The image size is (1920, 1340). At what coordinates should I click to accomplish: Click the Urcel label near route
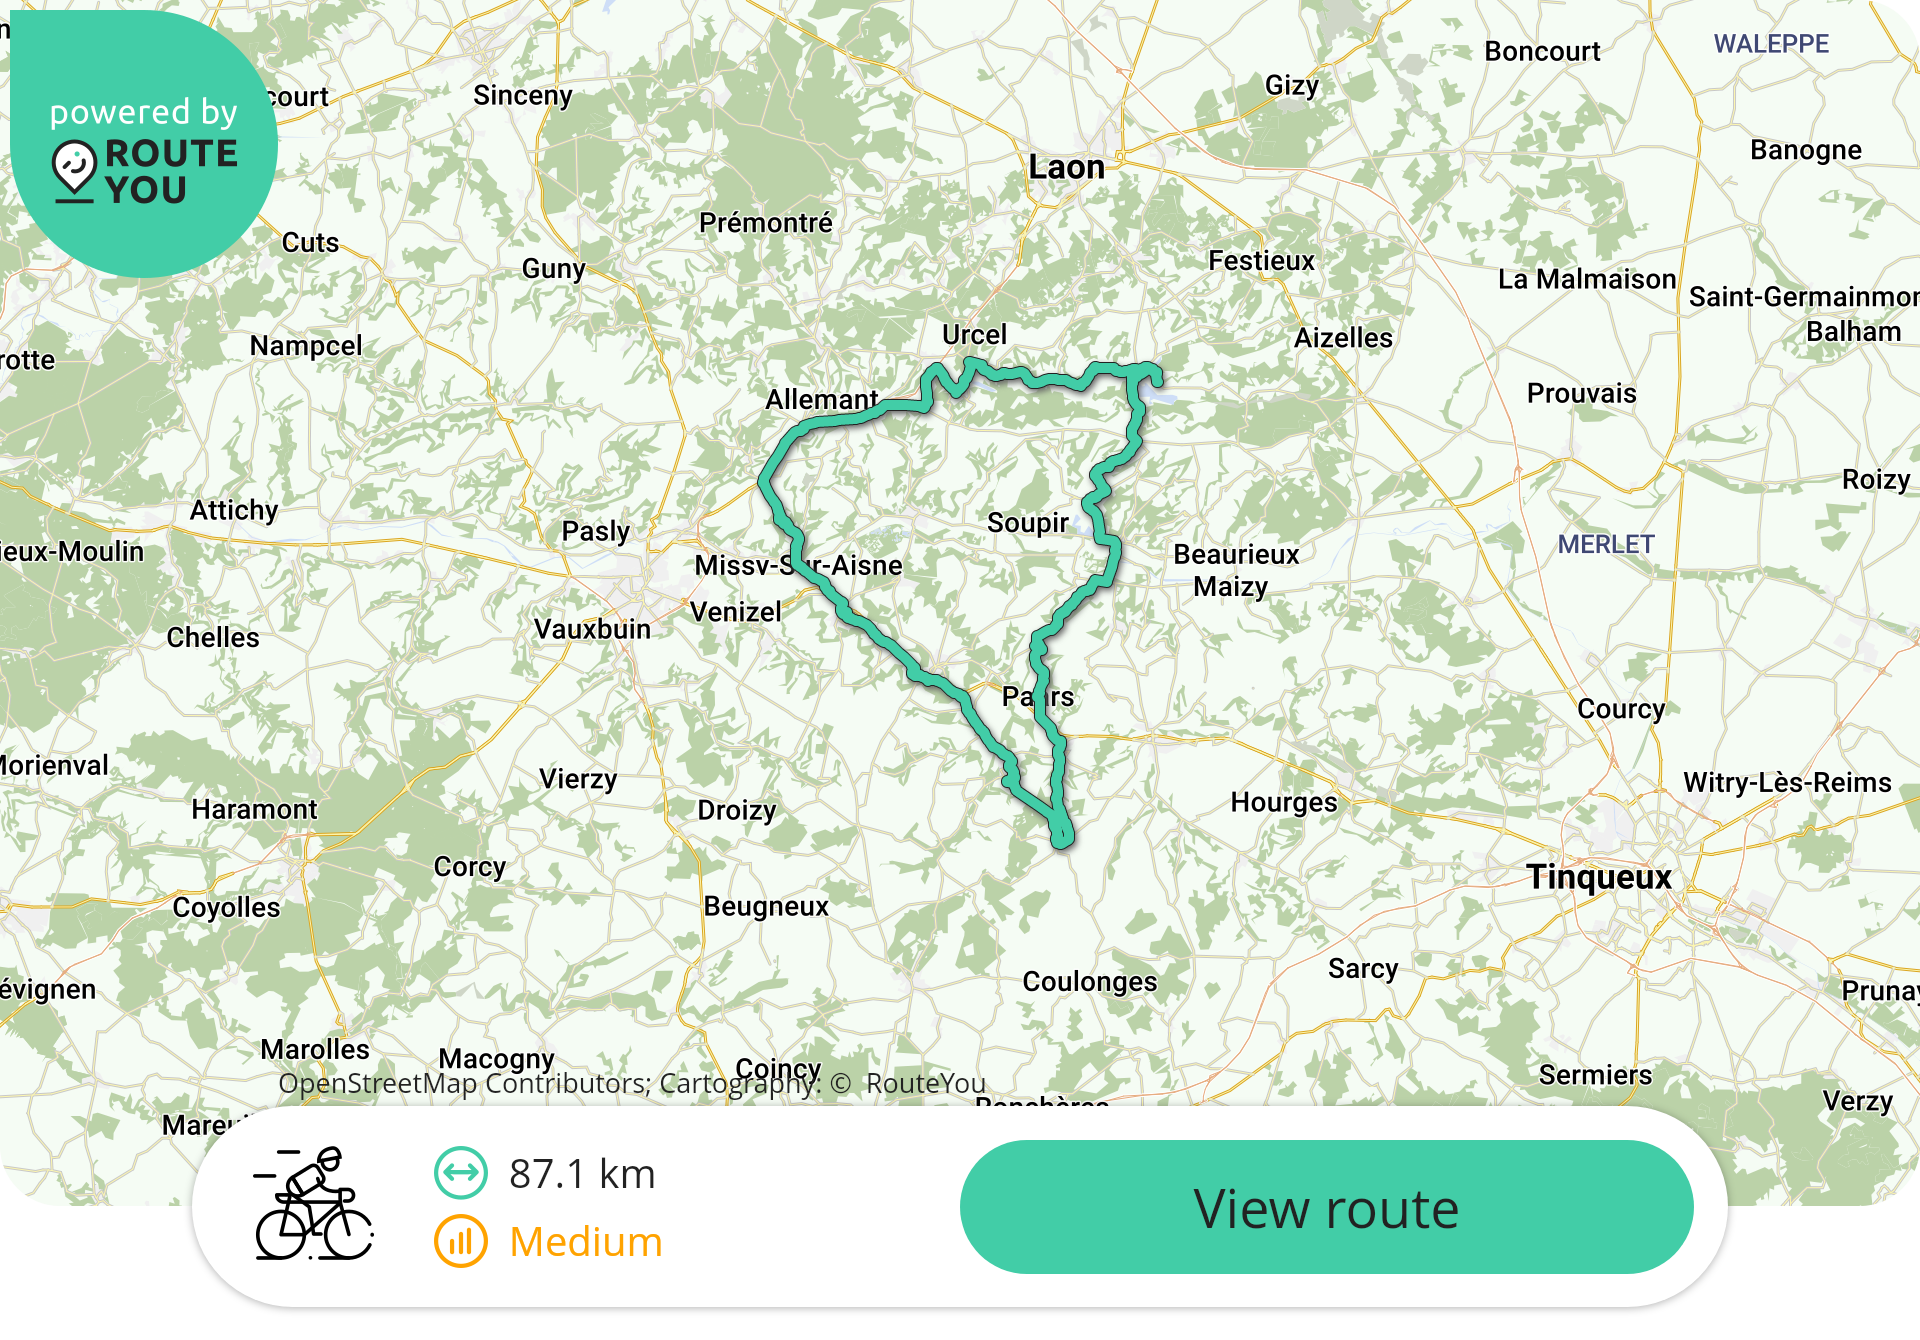click(974, 335)
